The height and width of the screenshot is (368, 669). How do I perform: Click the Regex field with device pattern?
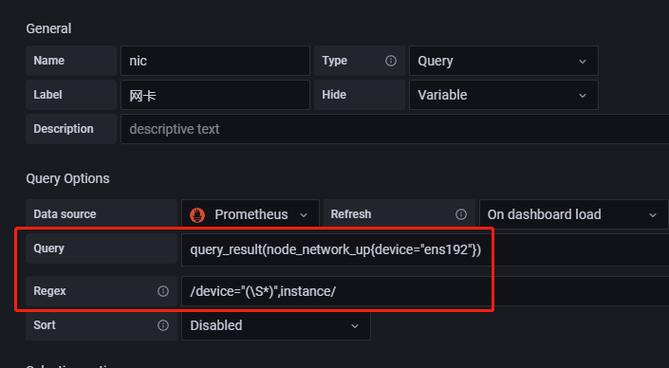[x=425, y=291]
